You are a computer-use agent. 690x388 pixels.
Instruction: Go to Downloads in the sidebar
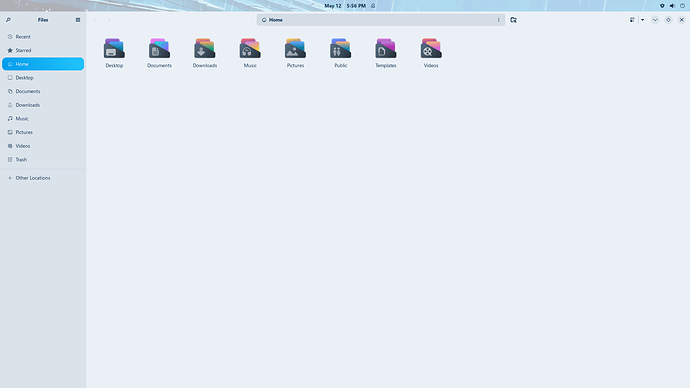click(43, 105)
